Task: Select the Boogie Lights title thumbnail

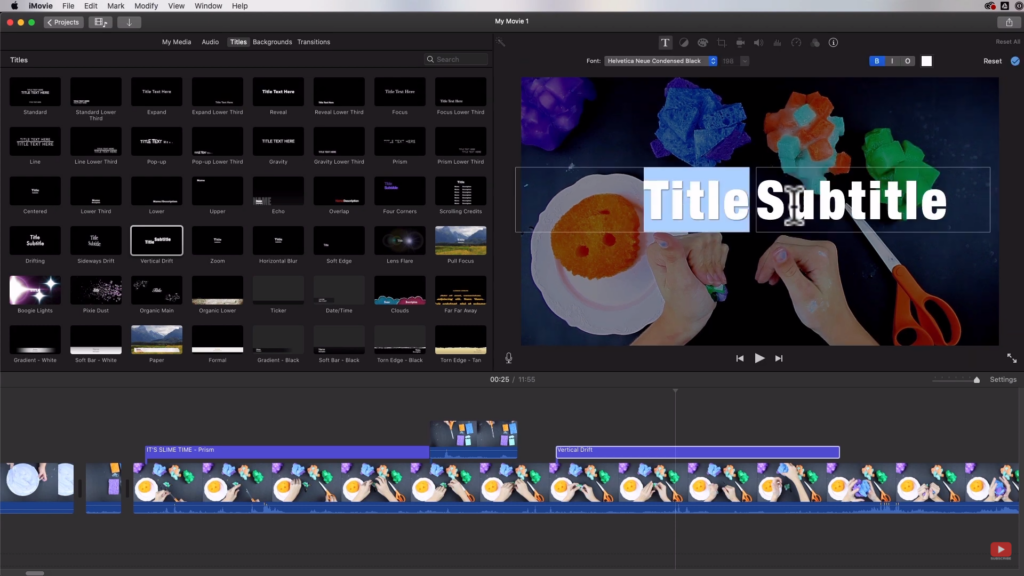Action: (35, 290)
